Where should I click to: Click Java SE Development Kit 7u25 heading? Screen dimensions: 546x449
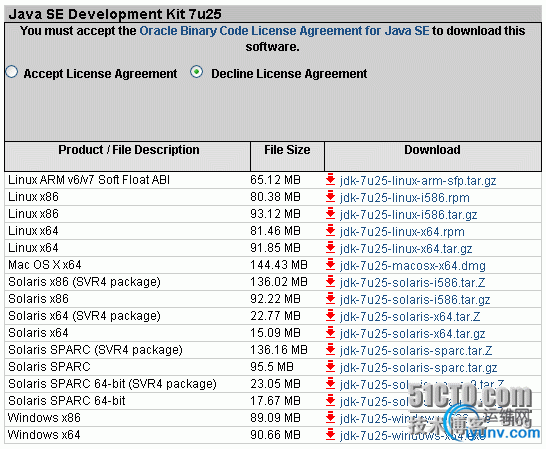[115, 14]
